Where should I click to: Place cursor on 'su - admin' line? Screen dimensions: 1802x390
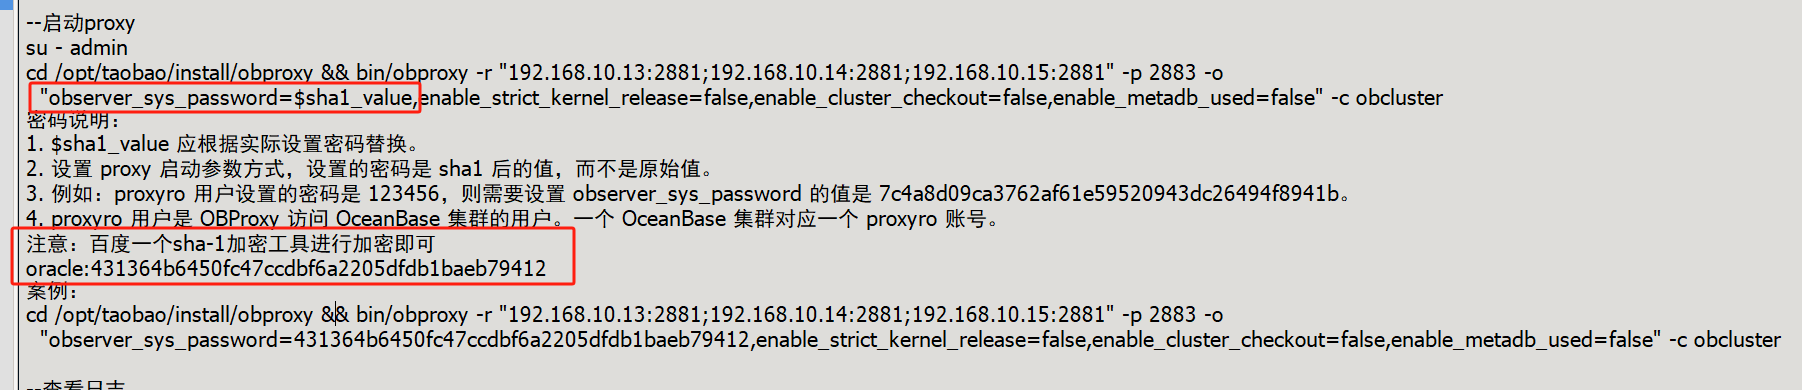[77, 48]
